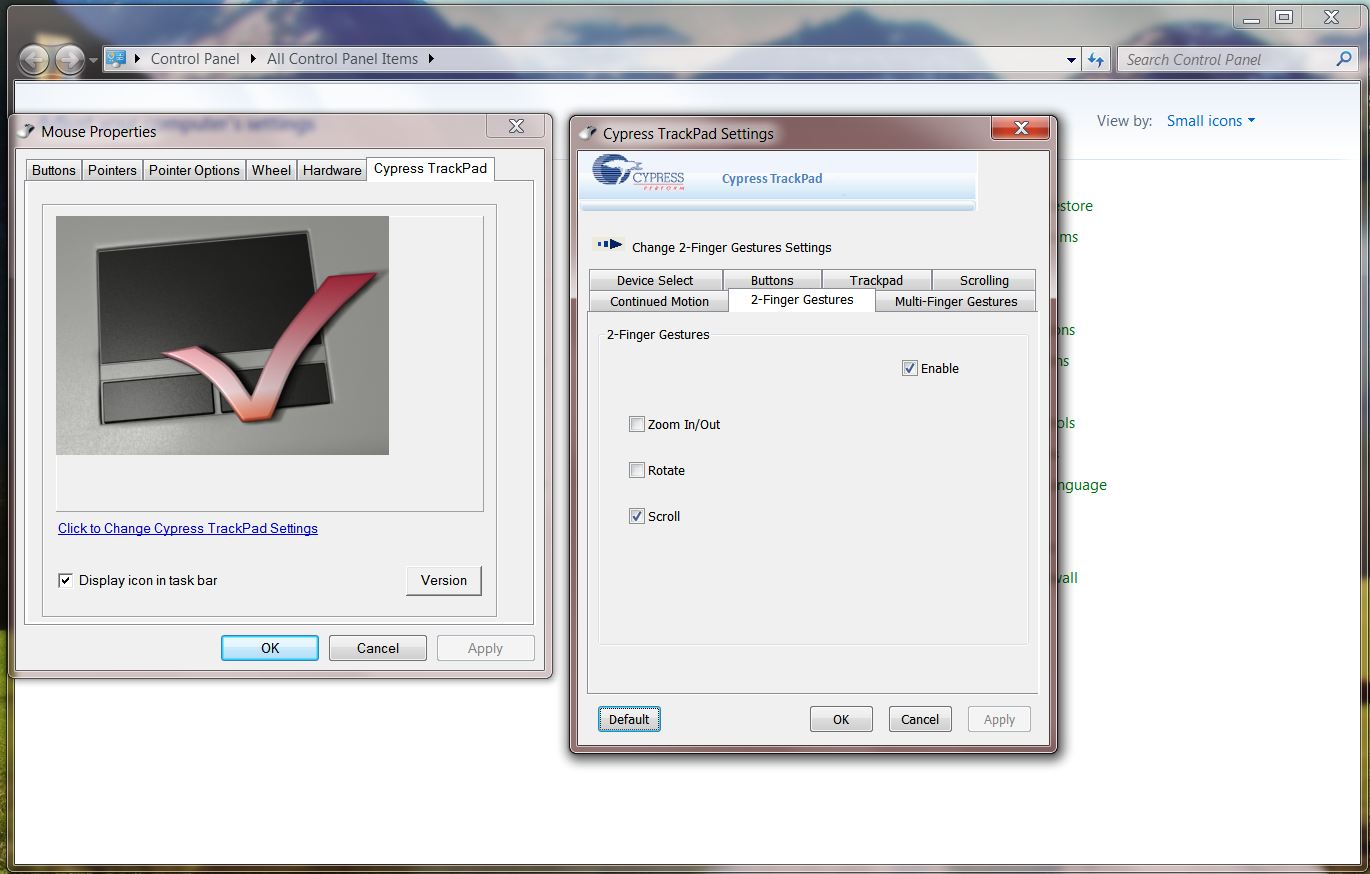Expand the arrow after Control Panel breadcrumb
Screen dimensions: 1370x874
(x=251, y=58)
